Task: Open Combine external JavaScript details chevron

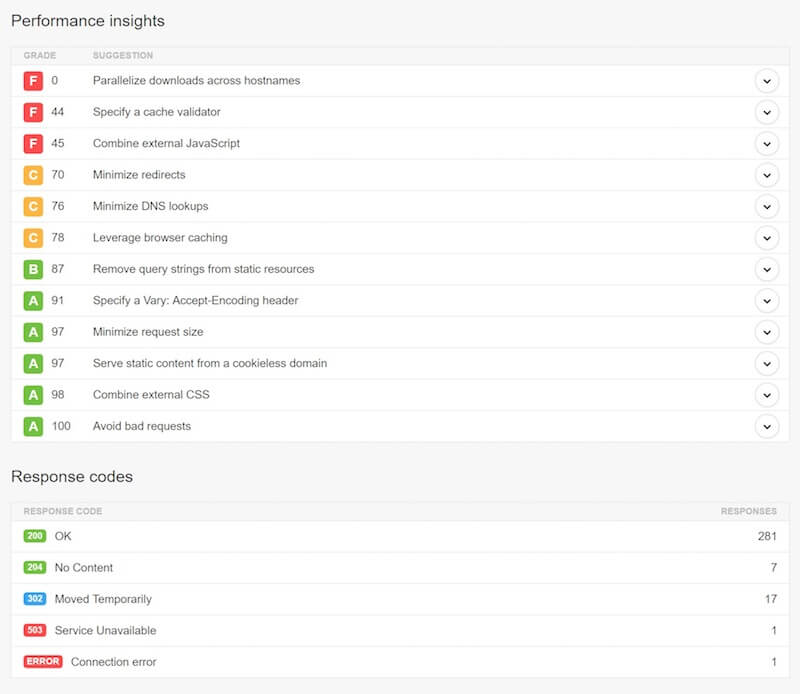Action: tap(766, 144)
